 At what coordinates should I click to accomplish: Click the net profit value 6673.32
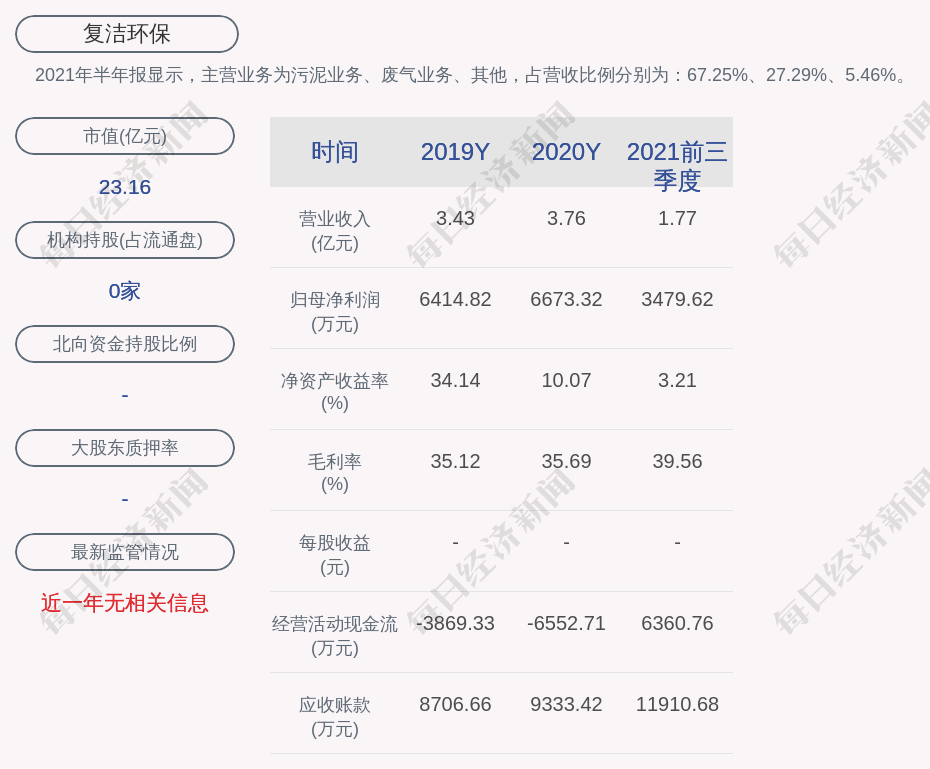click(566, 299)
